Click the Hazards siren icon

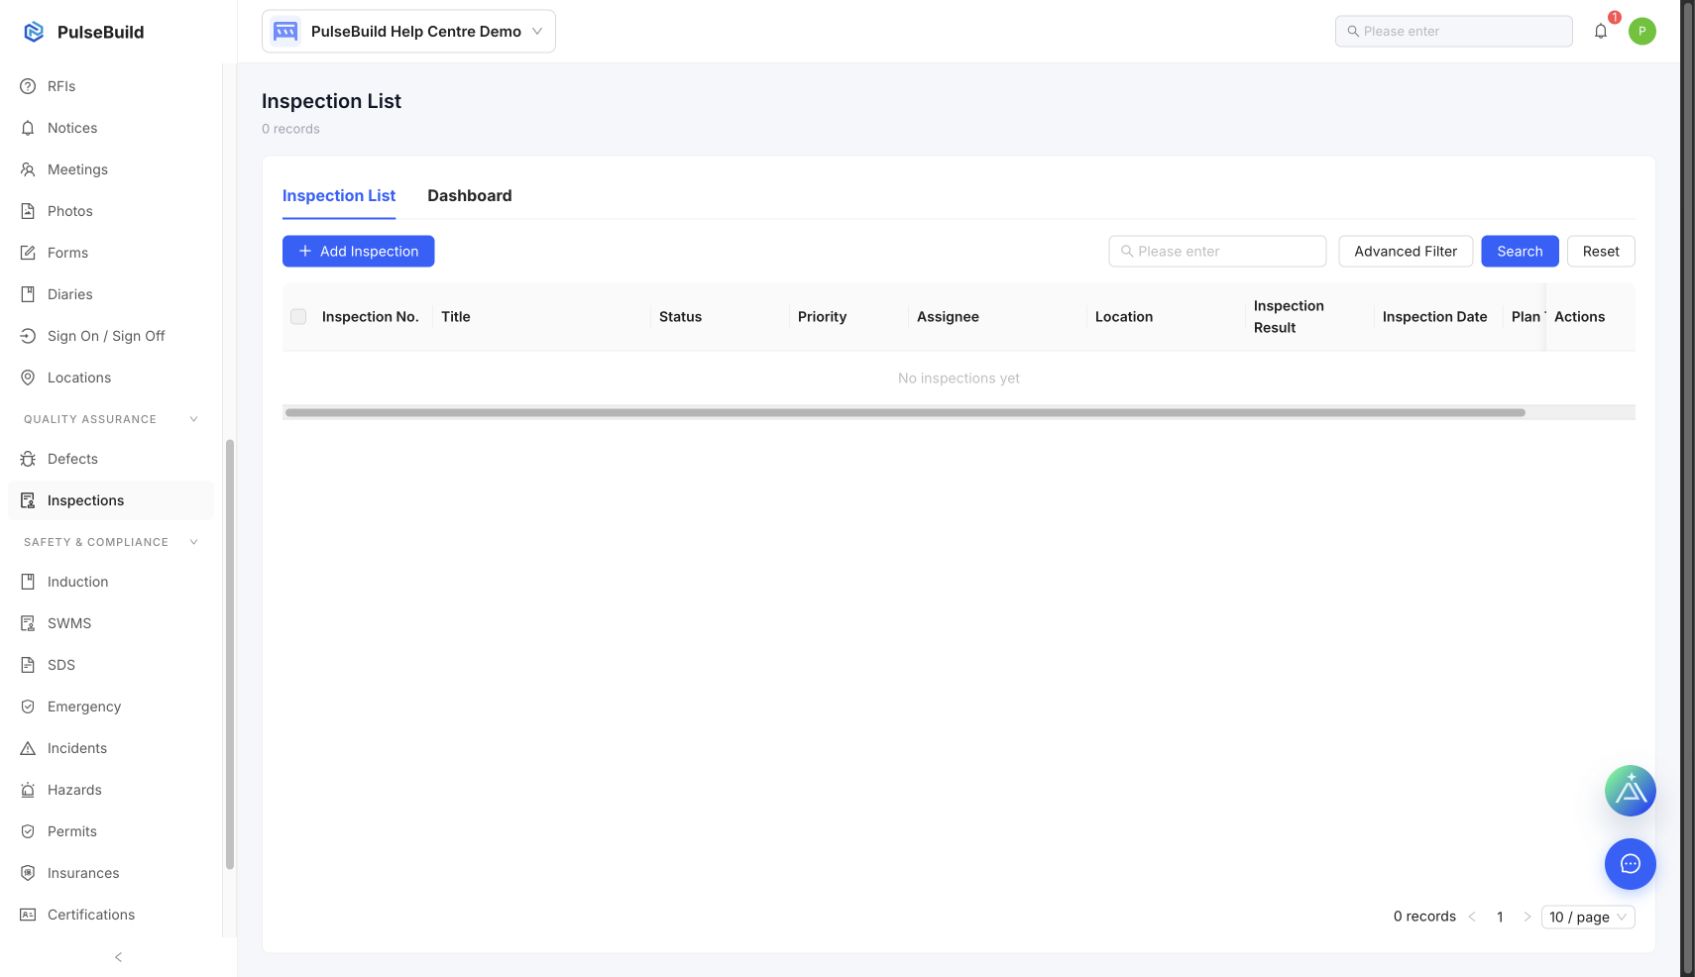coord(28,790)
